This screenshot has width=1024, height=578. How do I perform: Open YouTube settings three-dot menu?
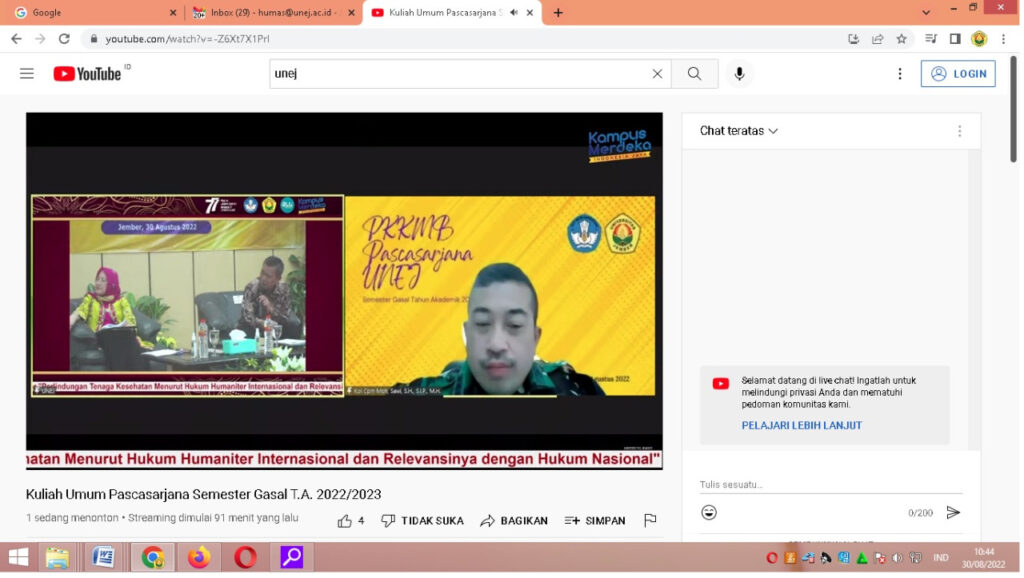point(900,74)
